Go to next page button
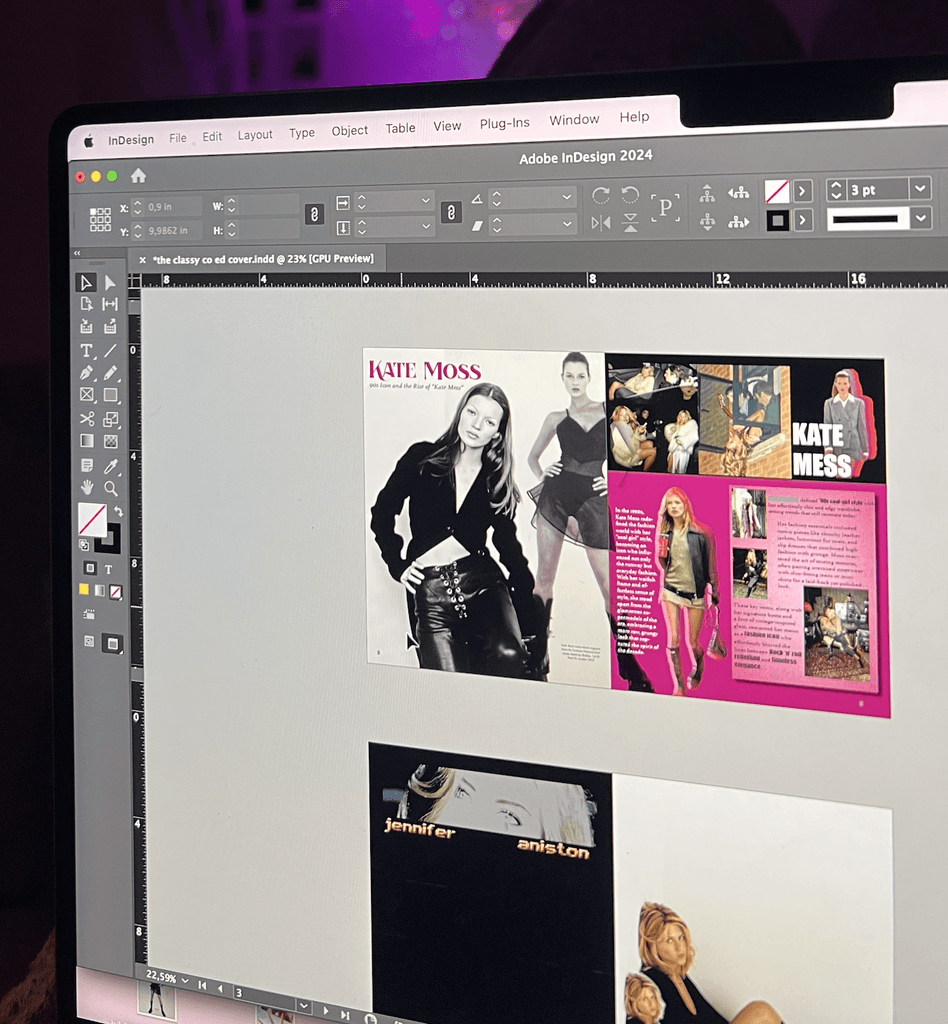 click(x=326, y=1010)
